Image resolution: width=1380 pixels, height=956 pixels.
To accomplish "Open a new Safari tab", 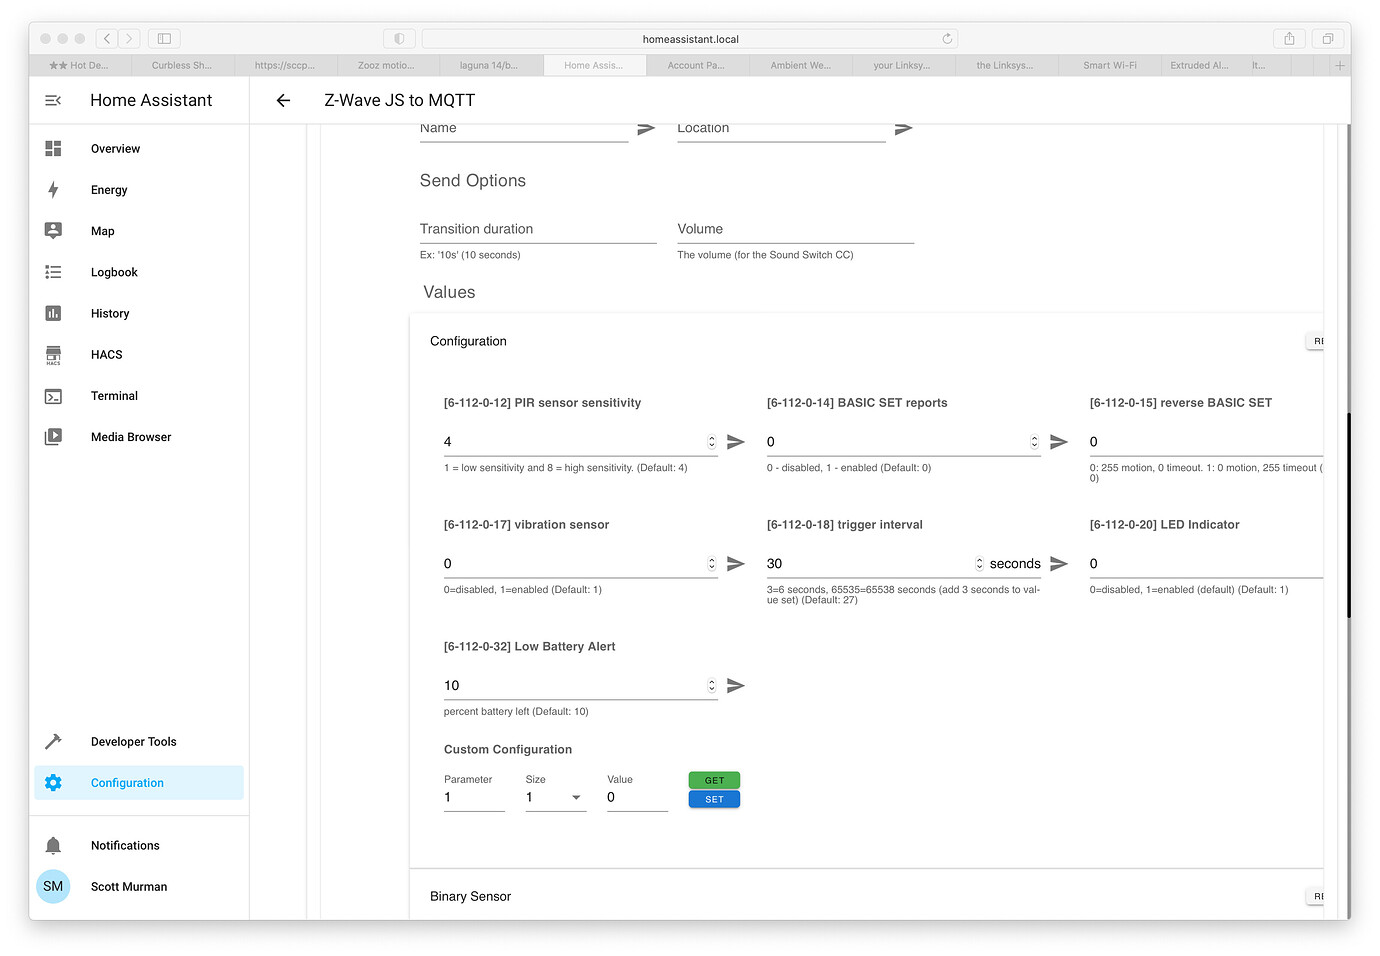I will 1340,65.
